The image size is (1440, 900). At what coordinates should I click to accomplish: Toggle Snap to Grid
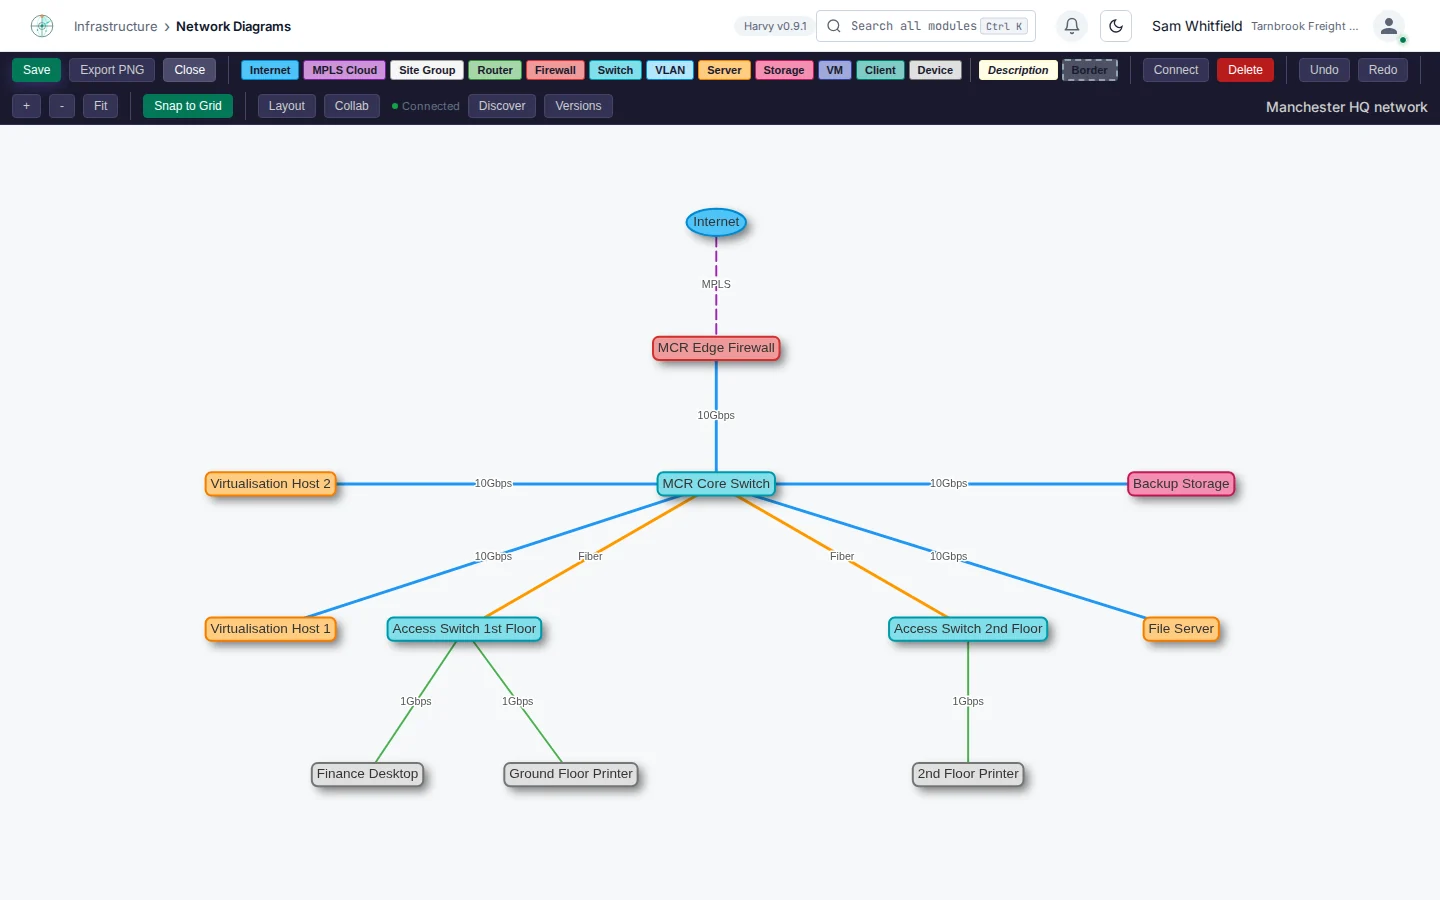(188, 106)
